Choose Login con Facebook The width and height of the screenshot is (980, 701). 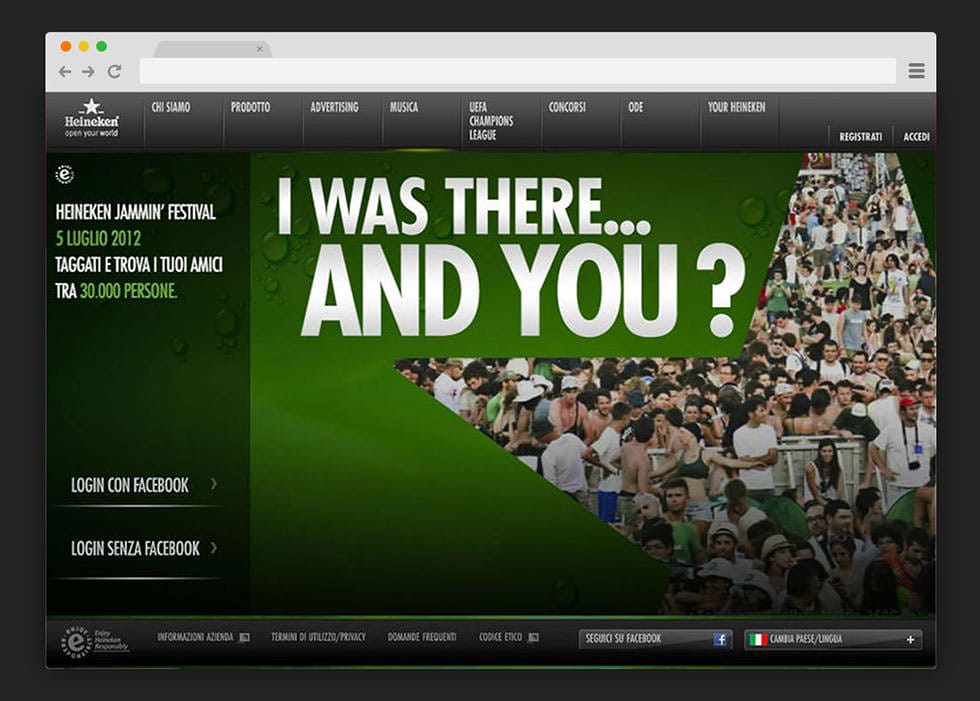tap(129, 485)
